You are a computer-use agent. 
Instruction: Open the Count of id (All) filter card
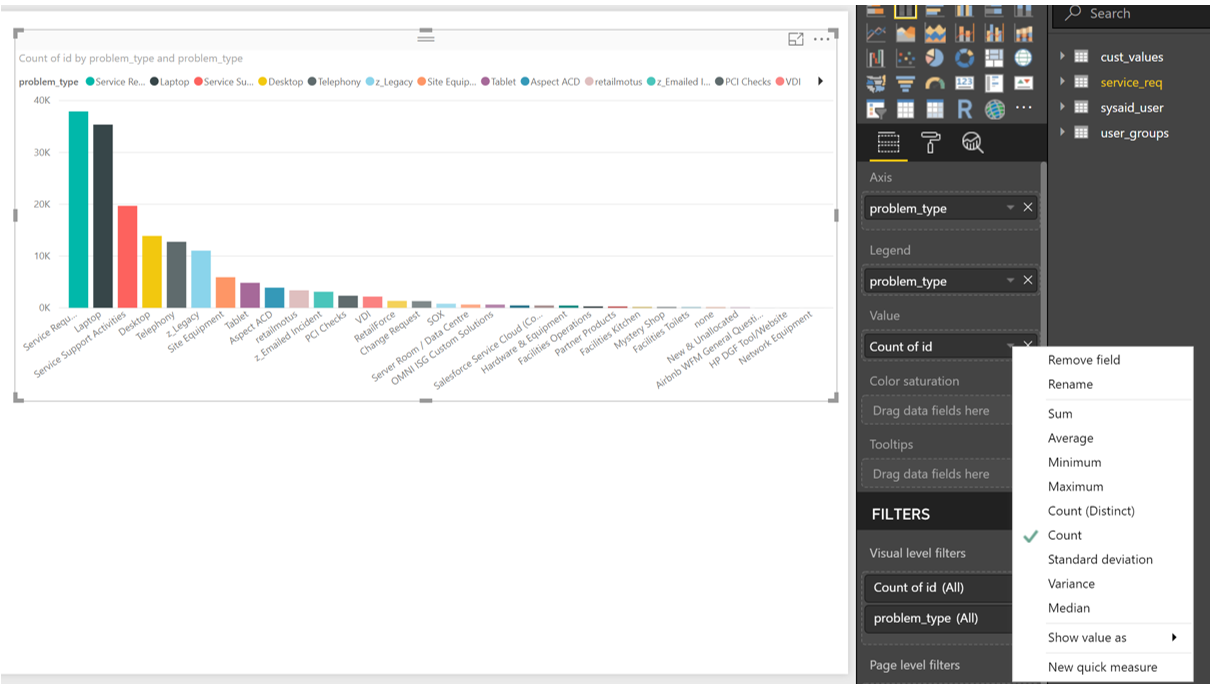[937, 587]
